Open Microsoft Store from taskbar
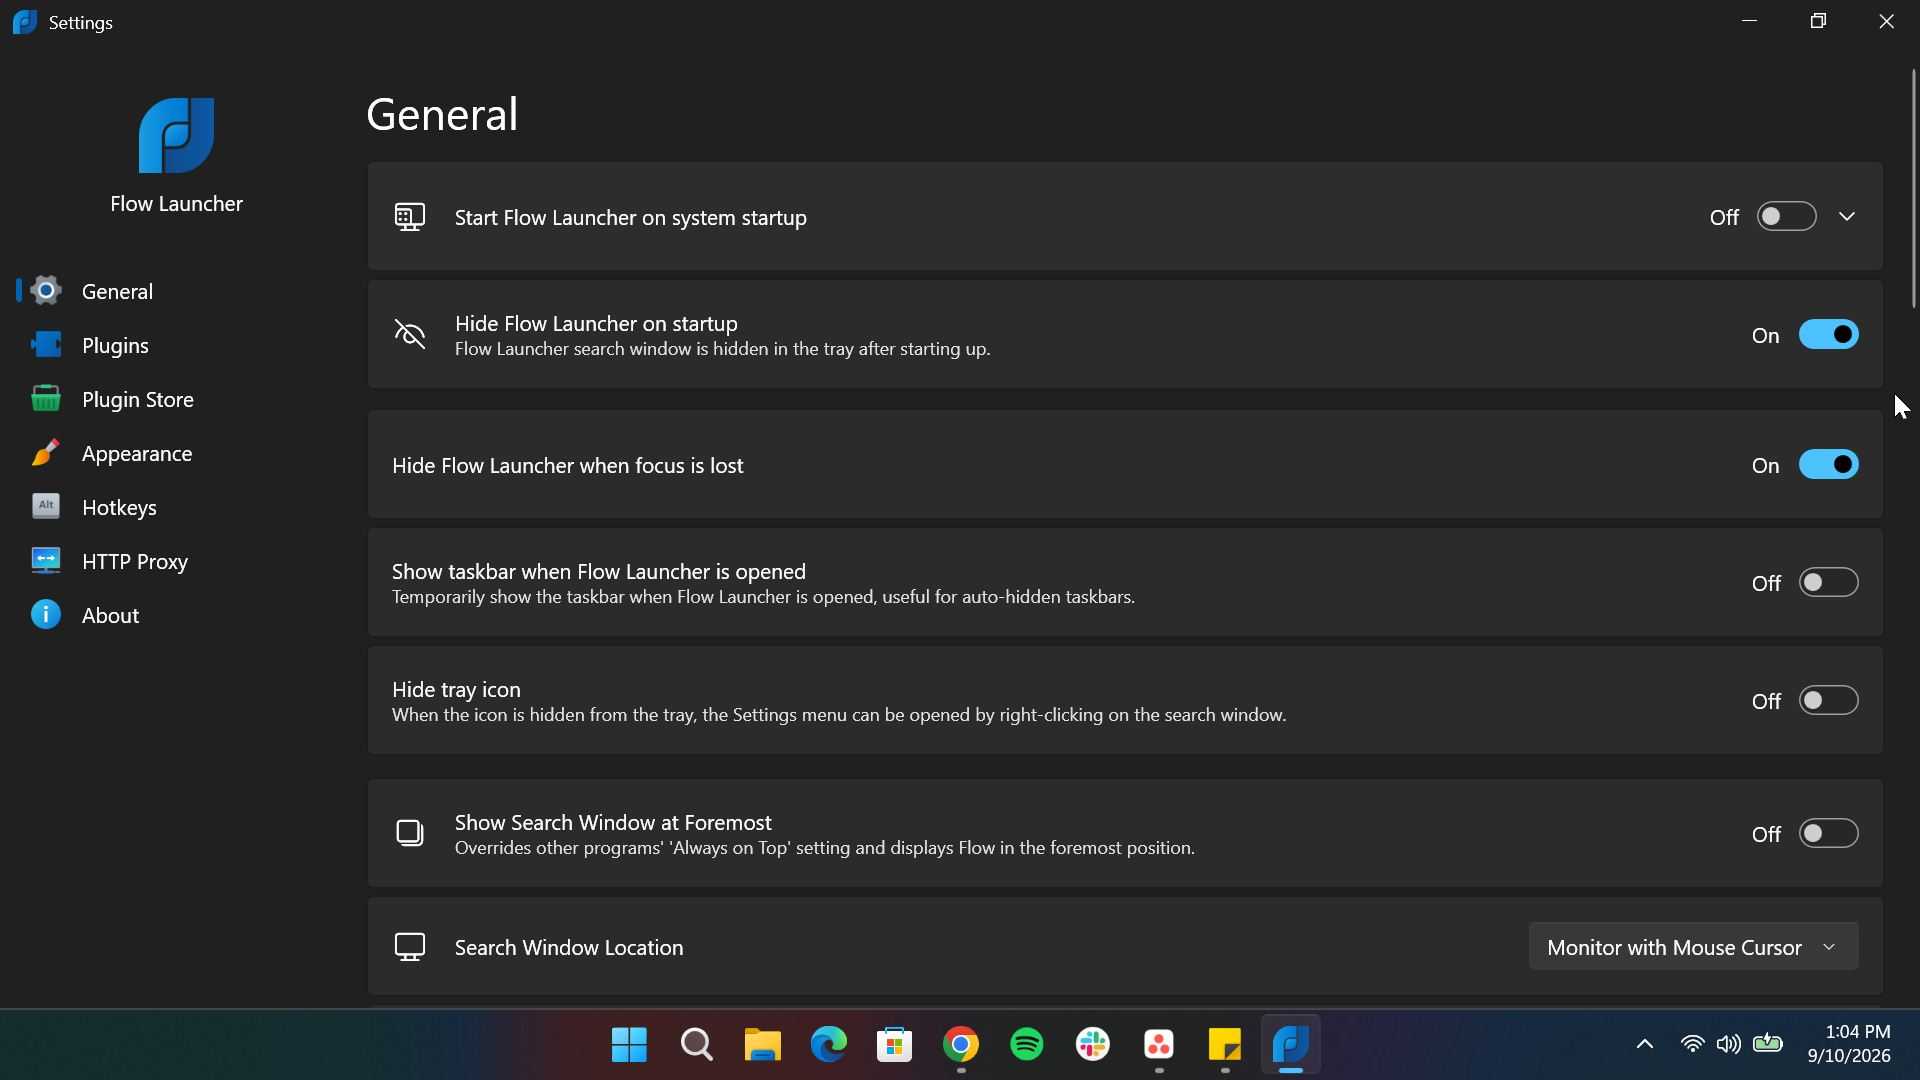This screenshot has height=1080, width=1920. pos(894,1045)
